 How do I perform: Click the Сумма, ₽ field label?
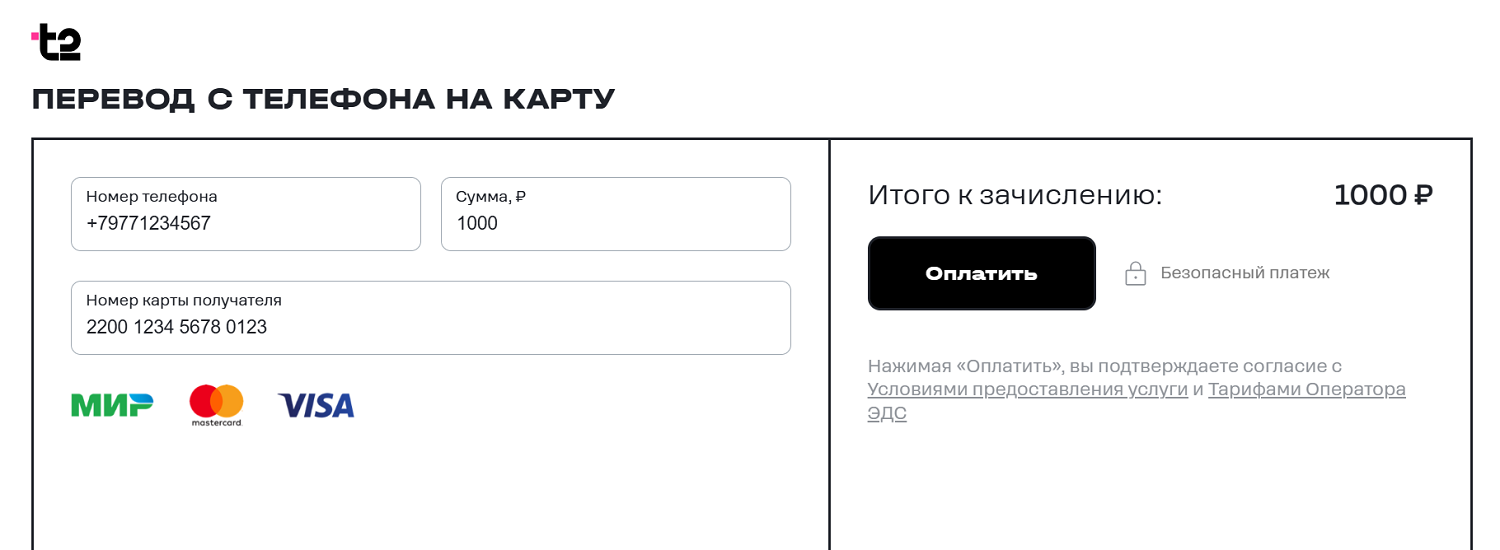491,197
